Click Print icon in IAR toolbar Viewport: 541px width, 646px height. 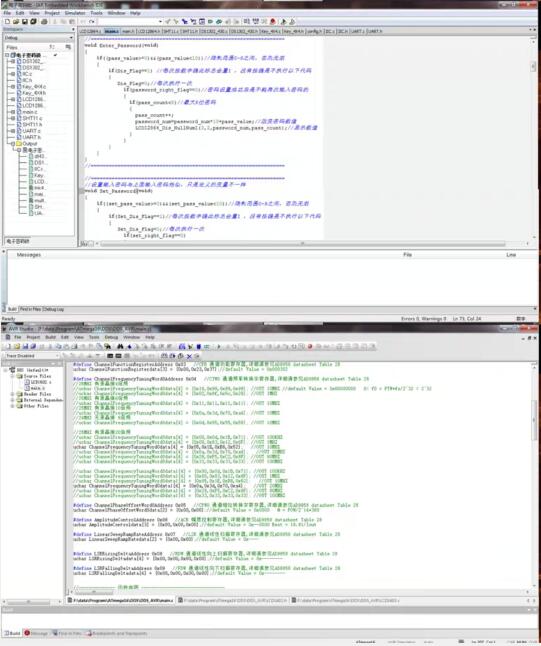point(44,21)
